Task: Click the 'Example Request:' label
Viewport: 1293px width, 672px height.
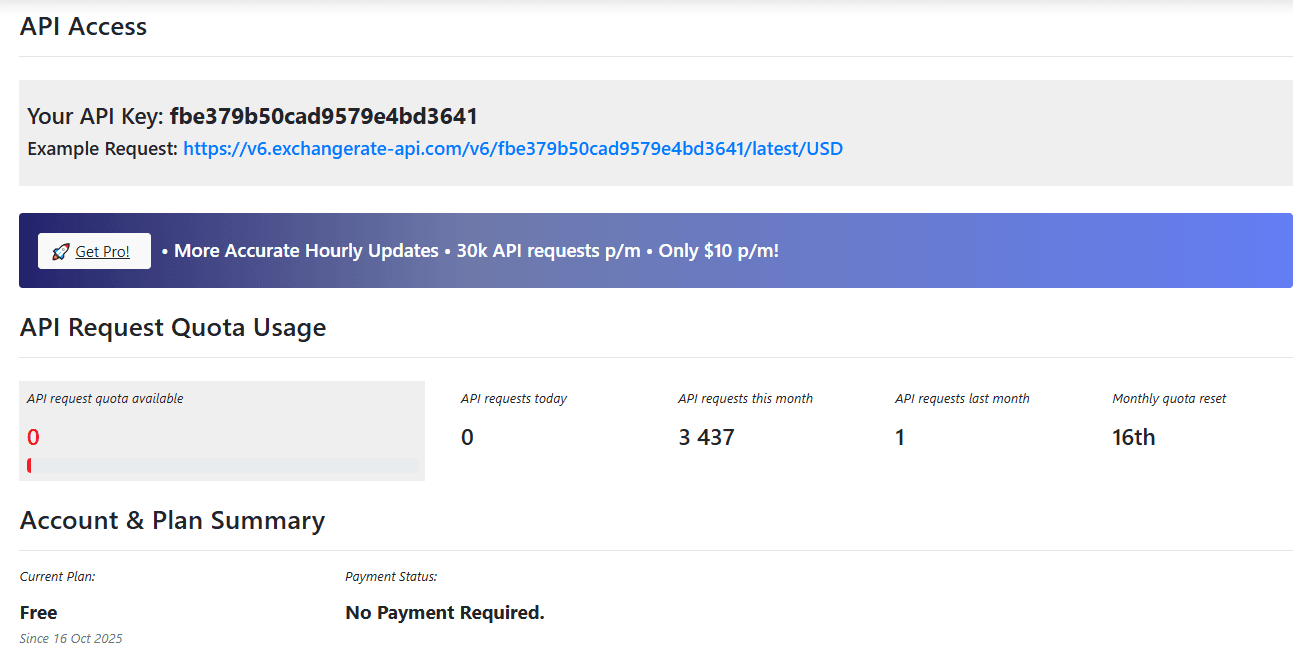Action: 102,149
